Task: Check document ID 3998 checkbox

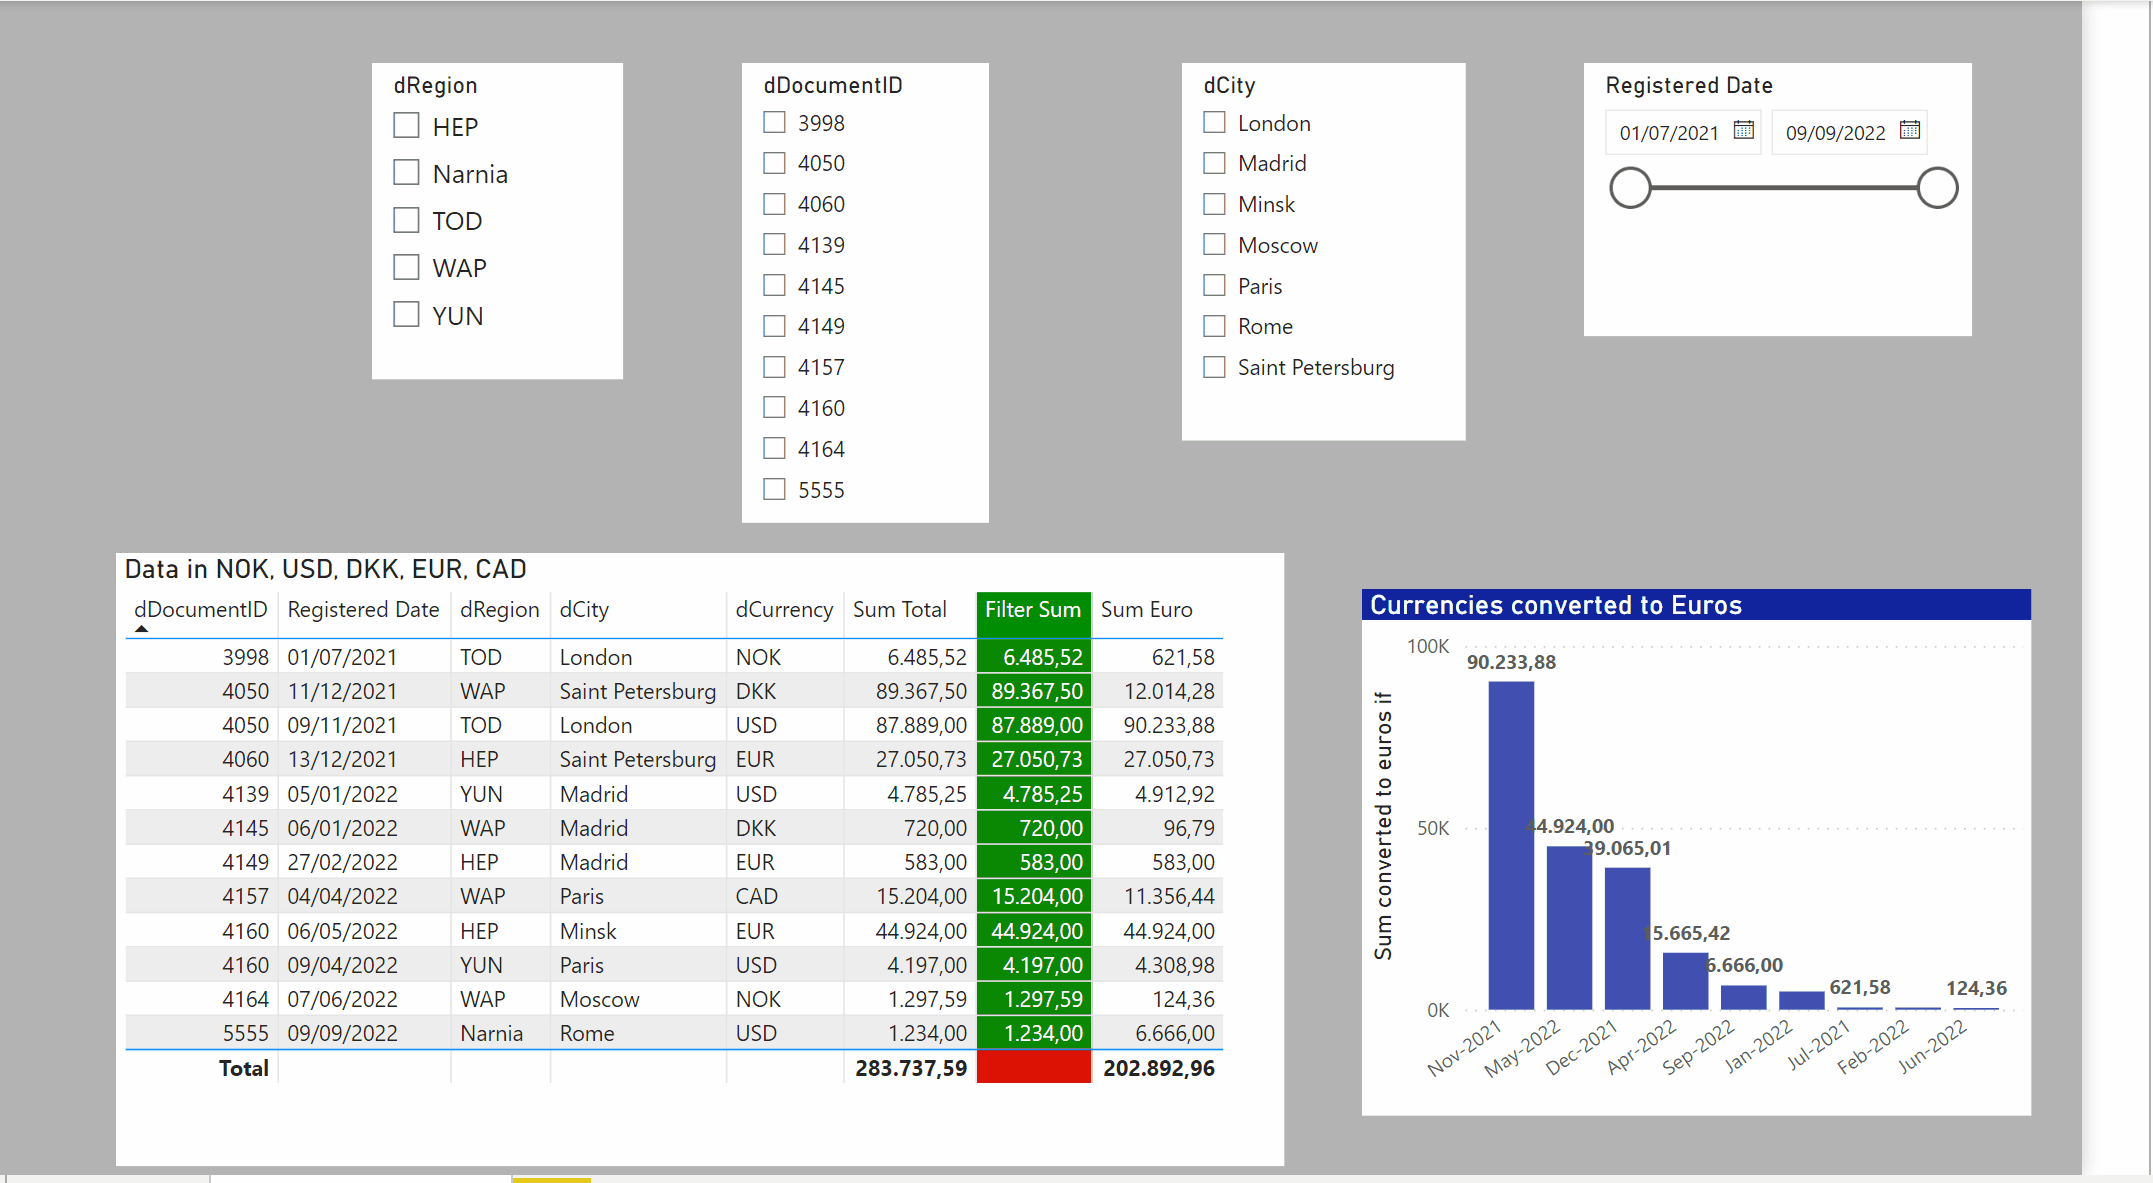Action: tap(774, 123)
